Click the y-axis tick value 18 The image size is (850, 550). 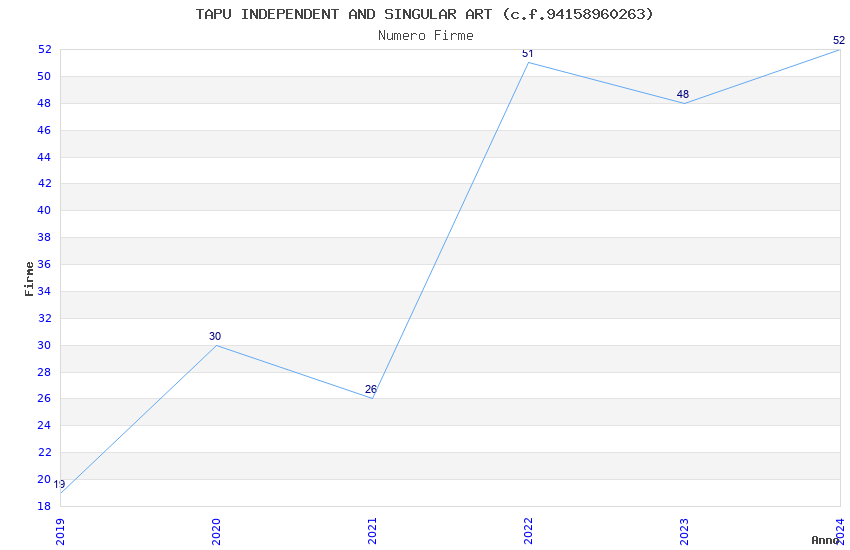coord(44,506)
